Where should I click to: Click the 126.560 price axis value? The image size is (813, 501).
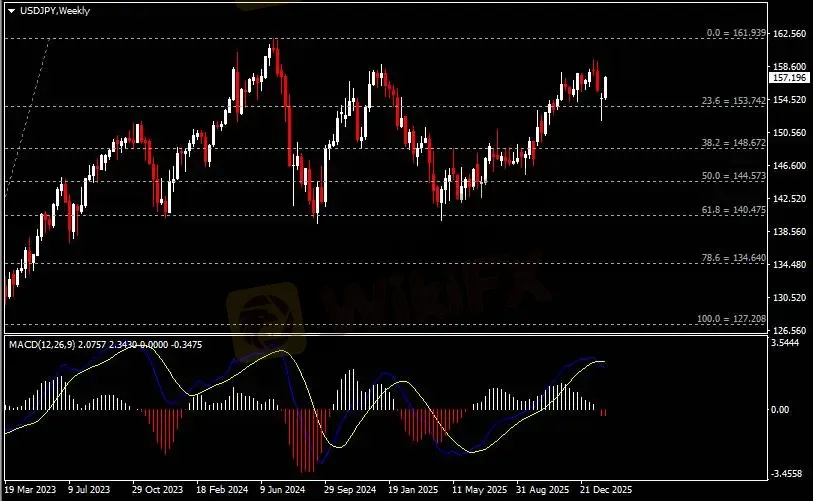coord(790,330)
